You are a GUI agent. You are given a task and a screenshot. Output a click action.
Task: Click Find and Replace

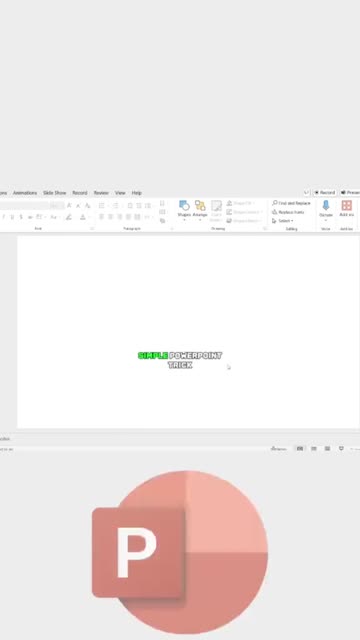point(291,203)
